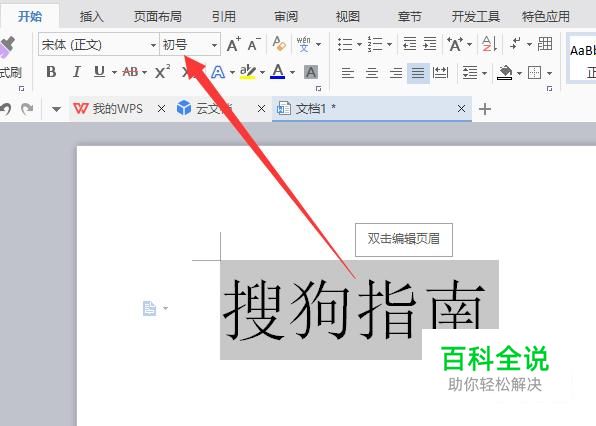
Task: Open Chinese typesetting A tool
Action: coord(455,44)
